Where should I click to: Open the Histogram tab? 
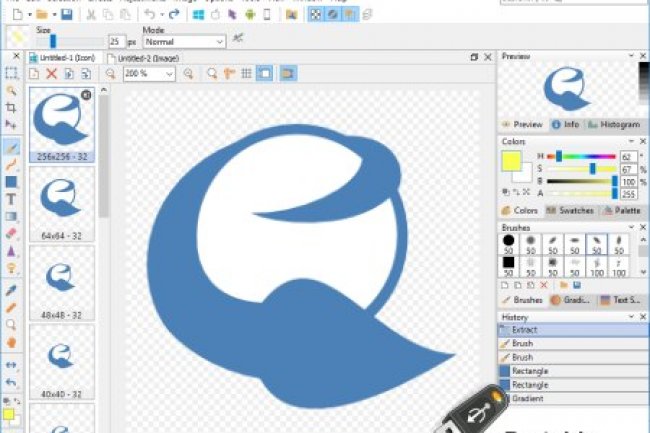[x=614, y=124]
